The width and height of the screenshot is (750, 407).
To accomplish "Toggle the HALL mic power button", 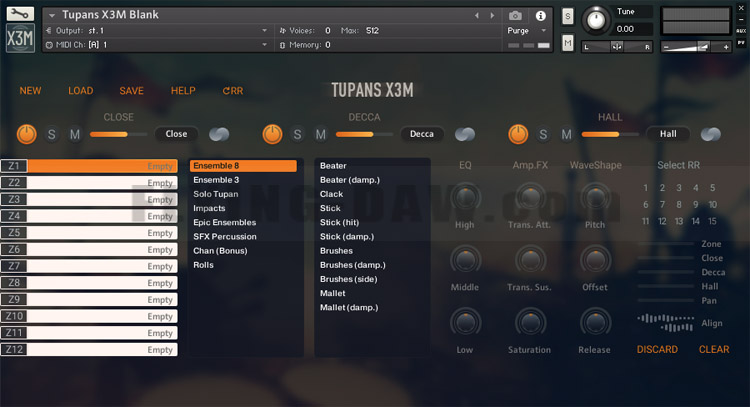I will click(518, 134).
